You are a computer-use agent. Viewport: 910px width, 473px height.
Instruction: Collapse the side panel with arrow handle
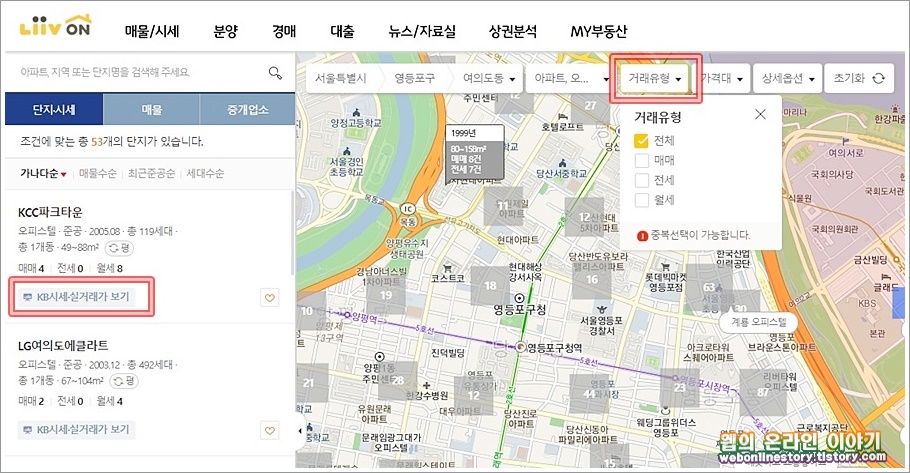[301, 431]
